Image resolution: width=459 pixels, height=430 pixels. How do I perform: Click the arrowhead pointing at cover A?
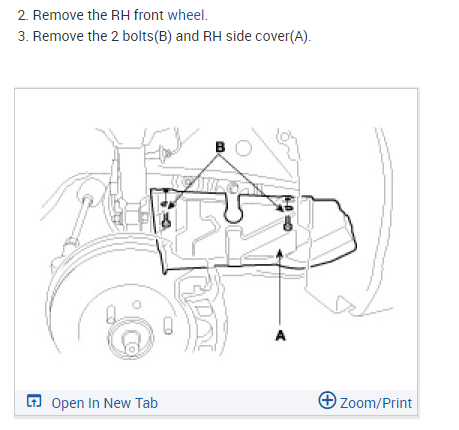pyautogui.click(x=280, y=253)
